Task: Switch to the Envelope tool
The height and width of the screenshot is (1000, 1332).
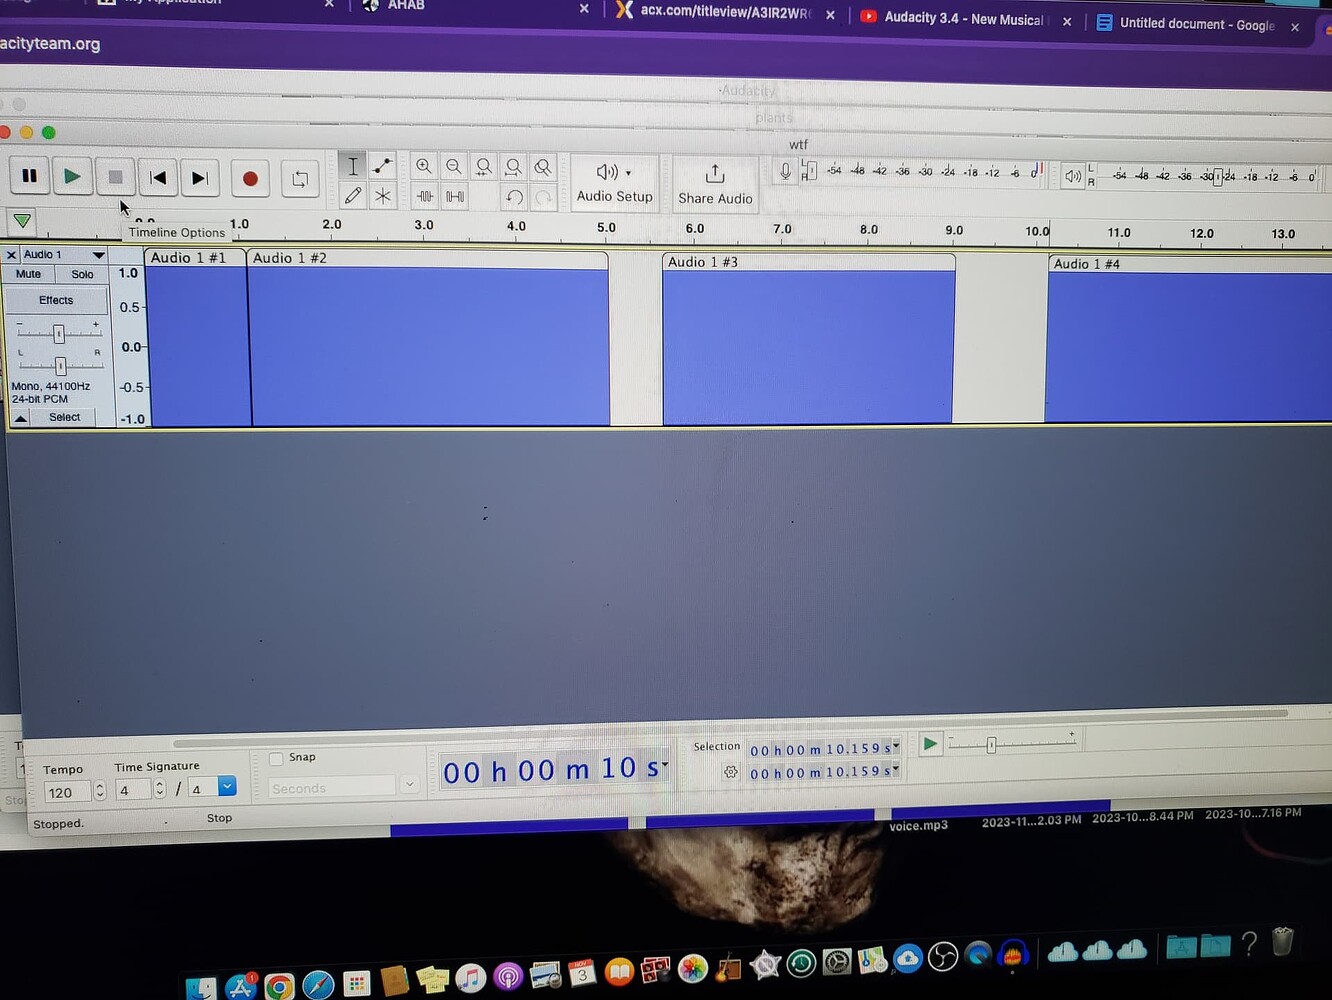Action: [x=382, y=166]
